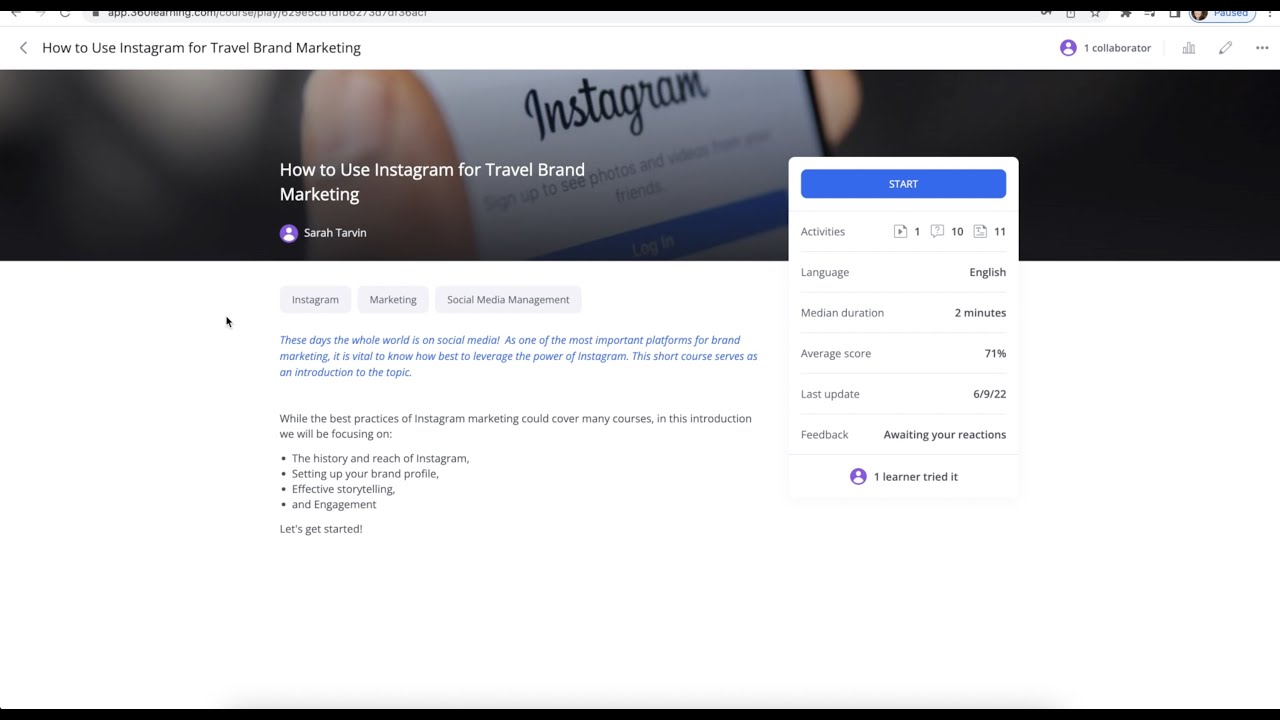
Task: Click the 'Activities' label
Action: (823, 231)
